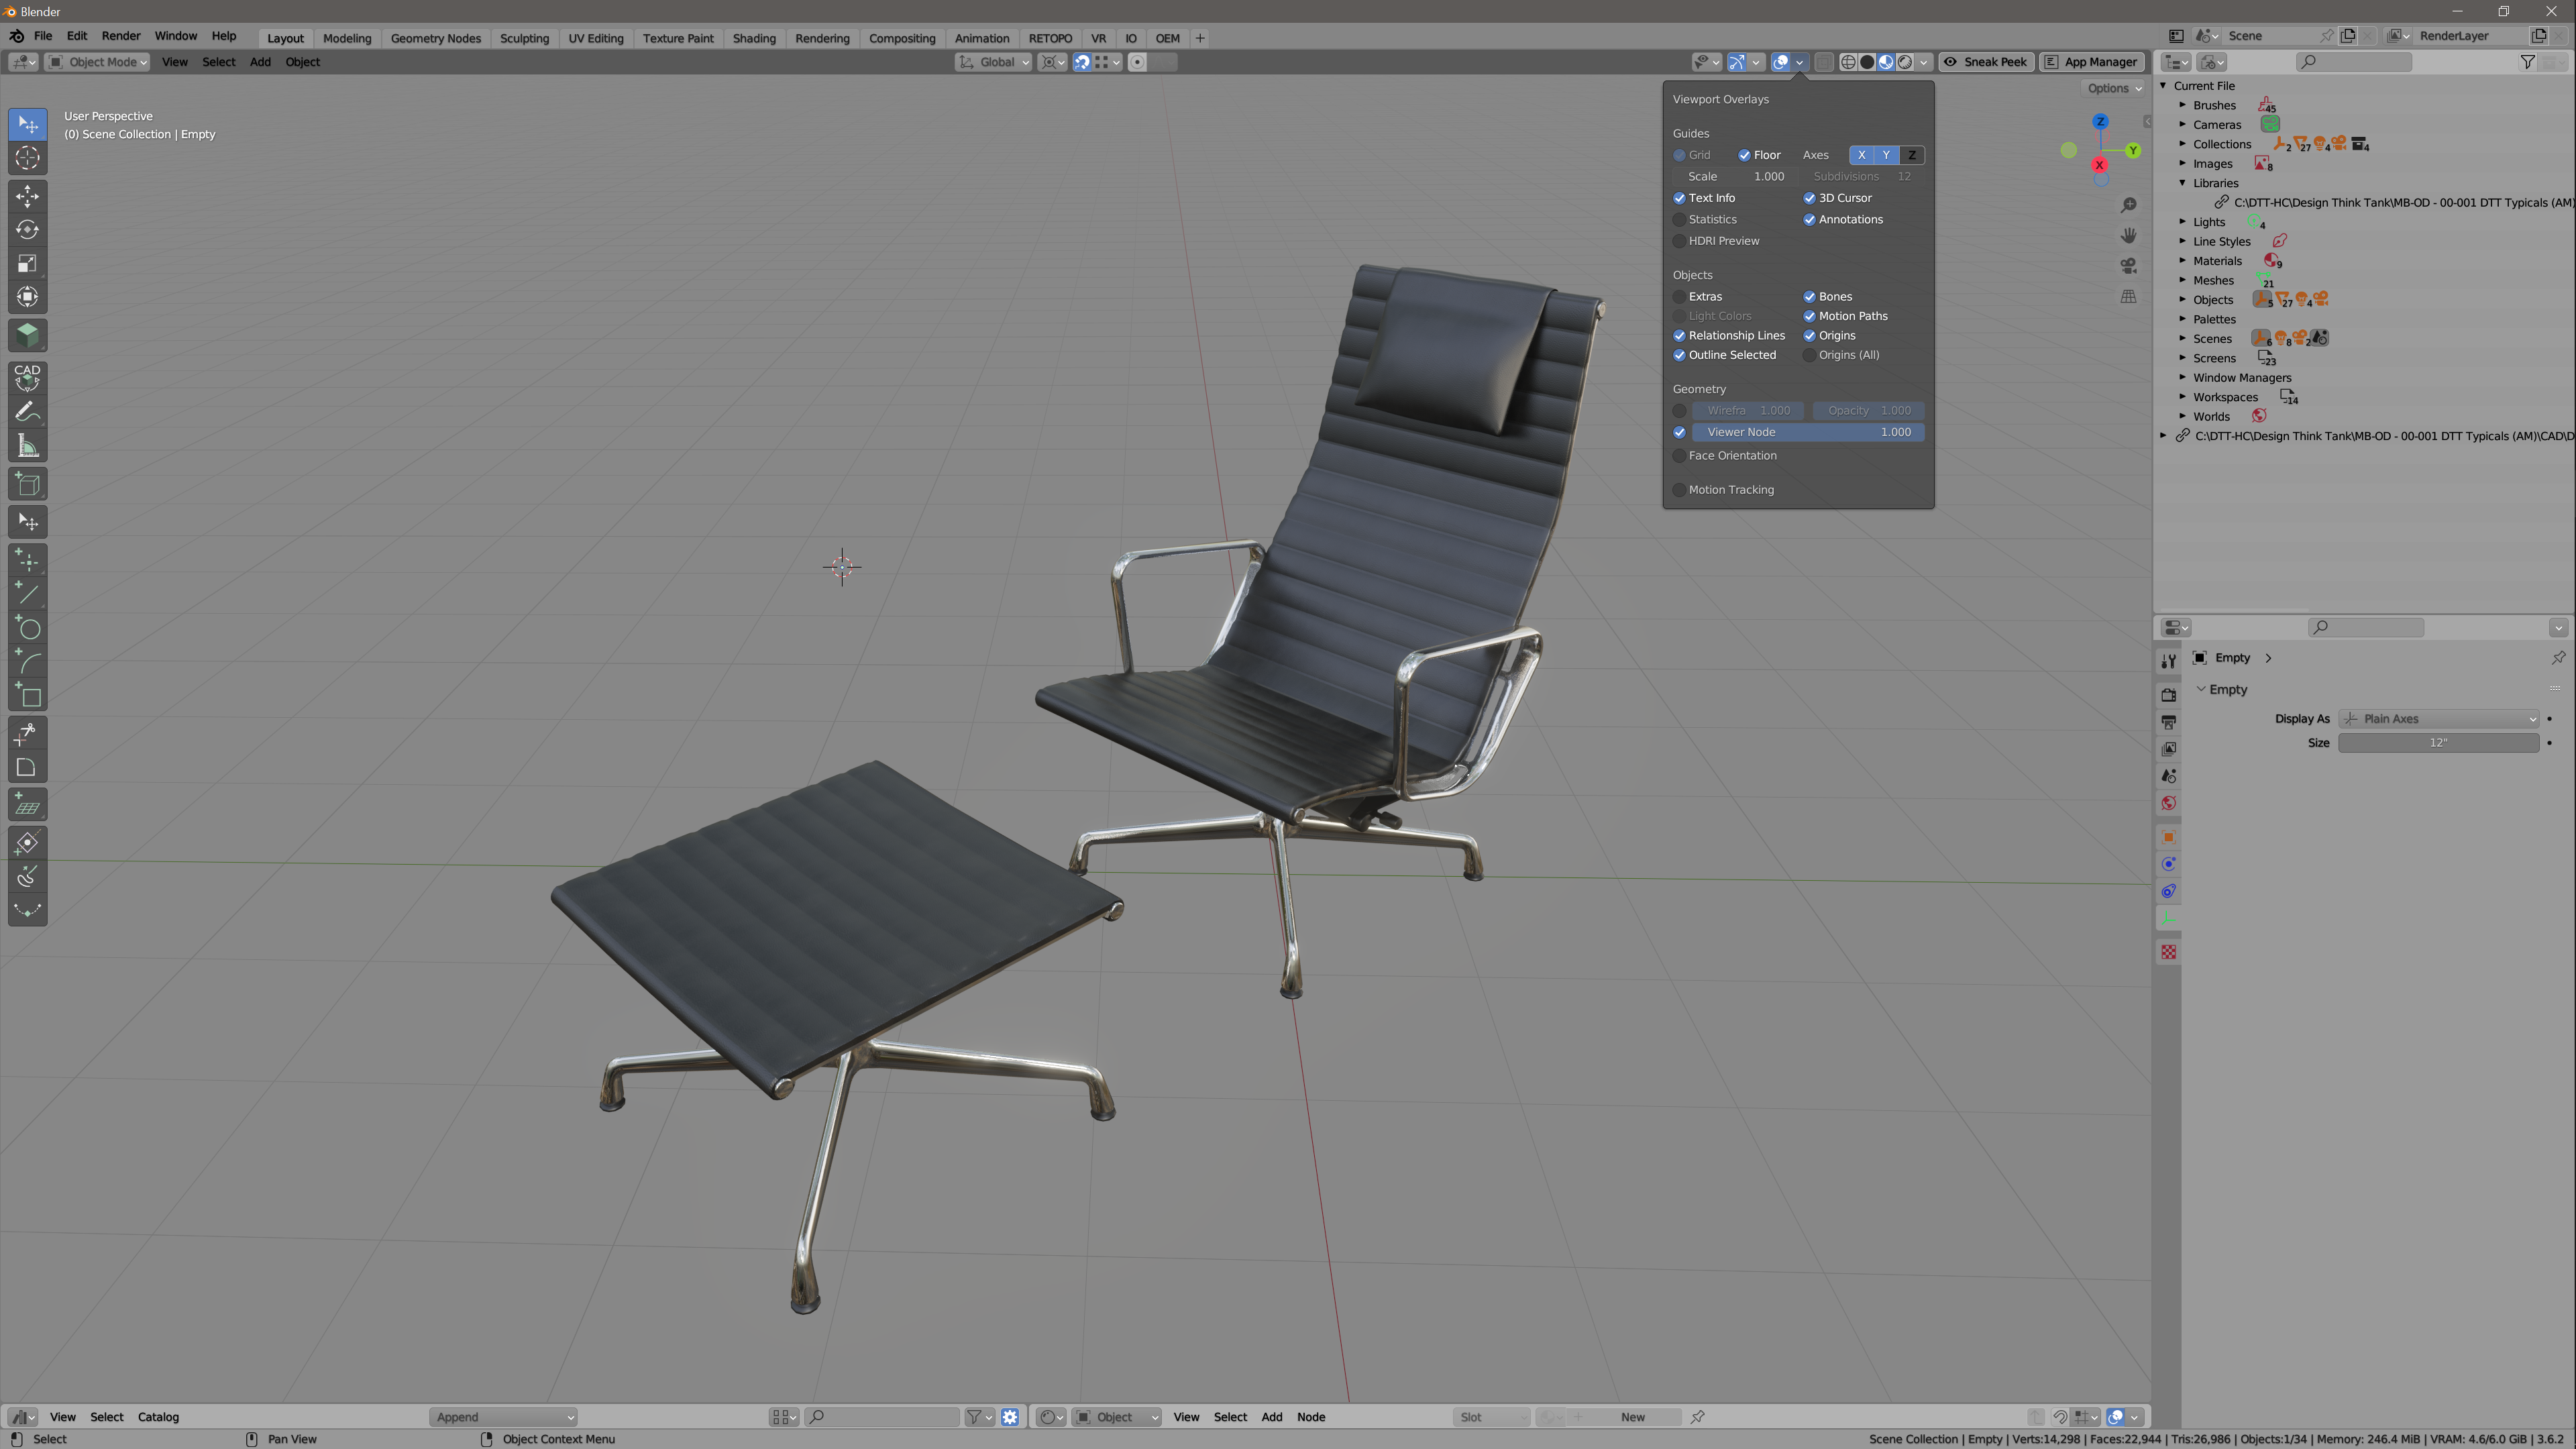Open the Render menu

[121, 36]
